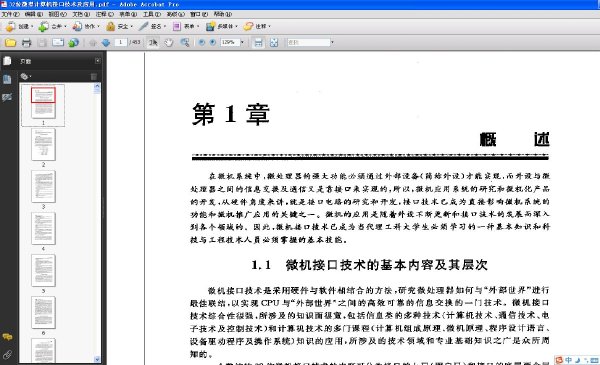Click the section heading 1.1 微机接口技术的基本内容及其层次
The width and height of the screenshot is (600, 365).
pos(369,265)
